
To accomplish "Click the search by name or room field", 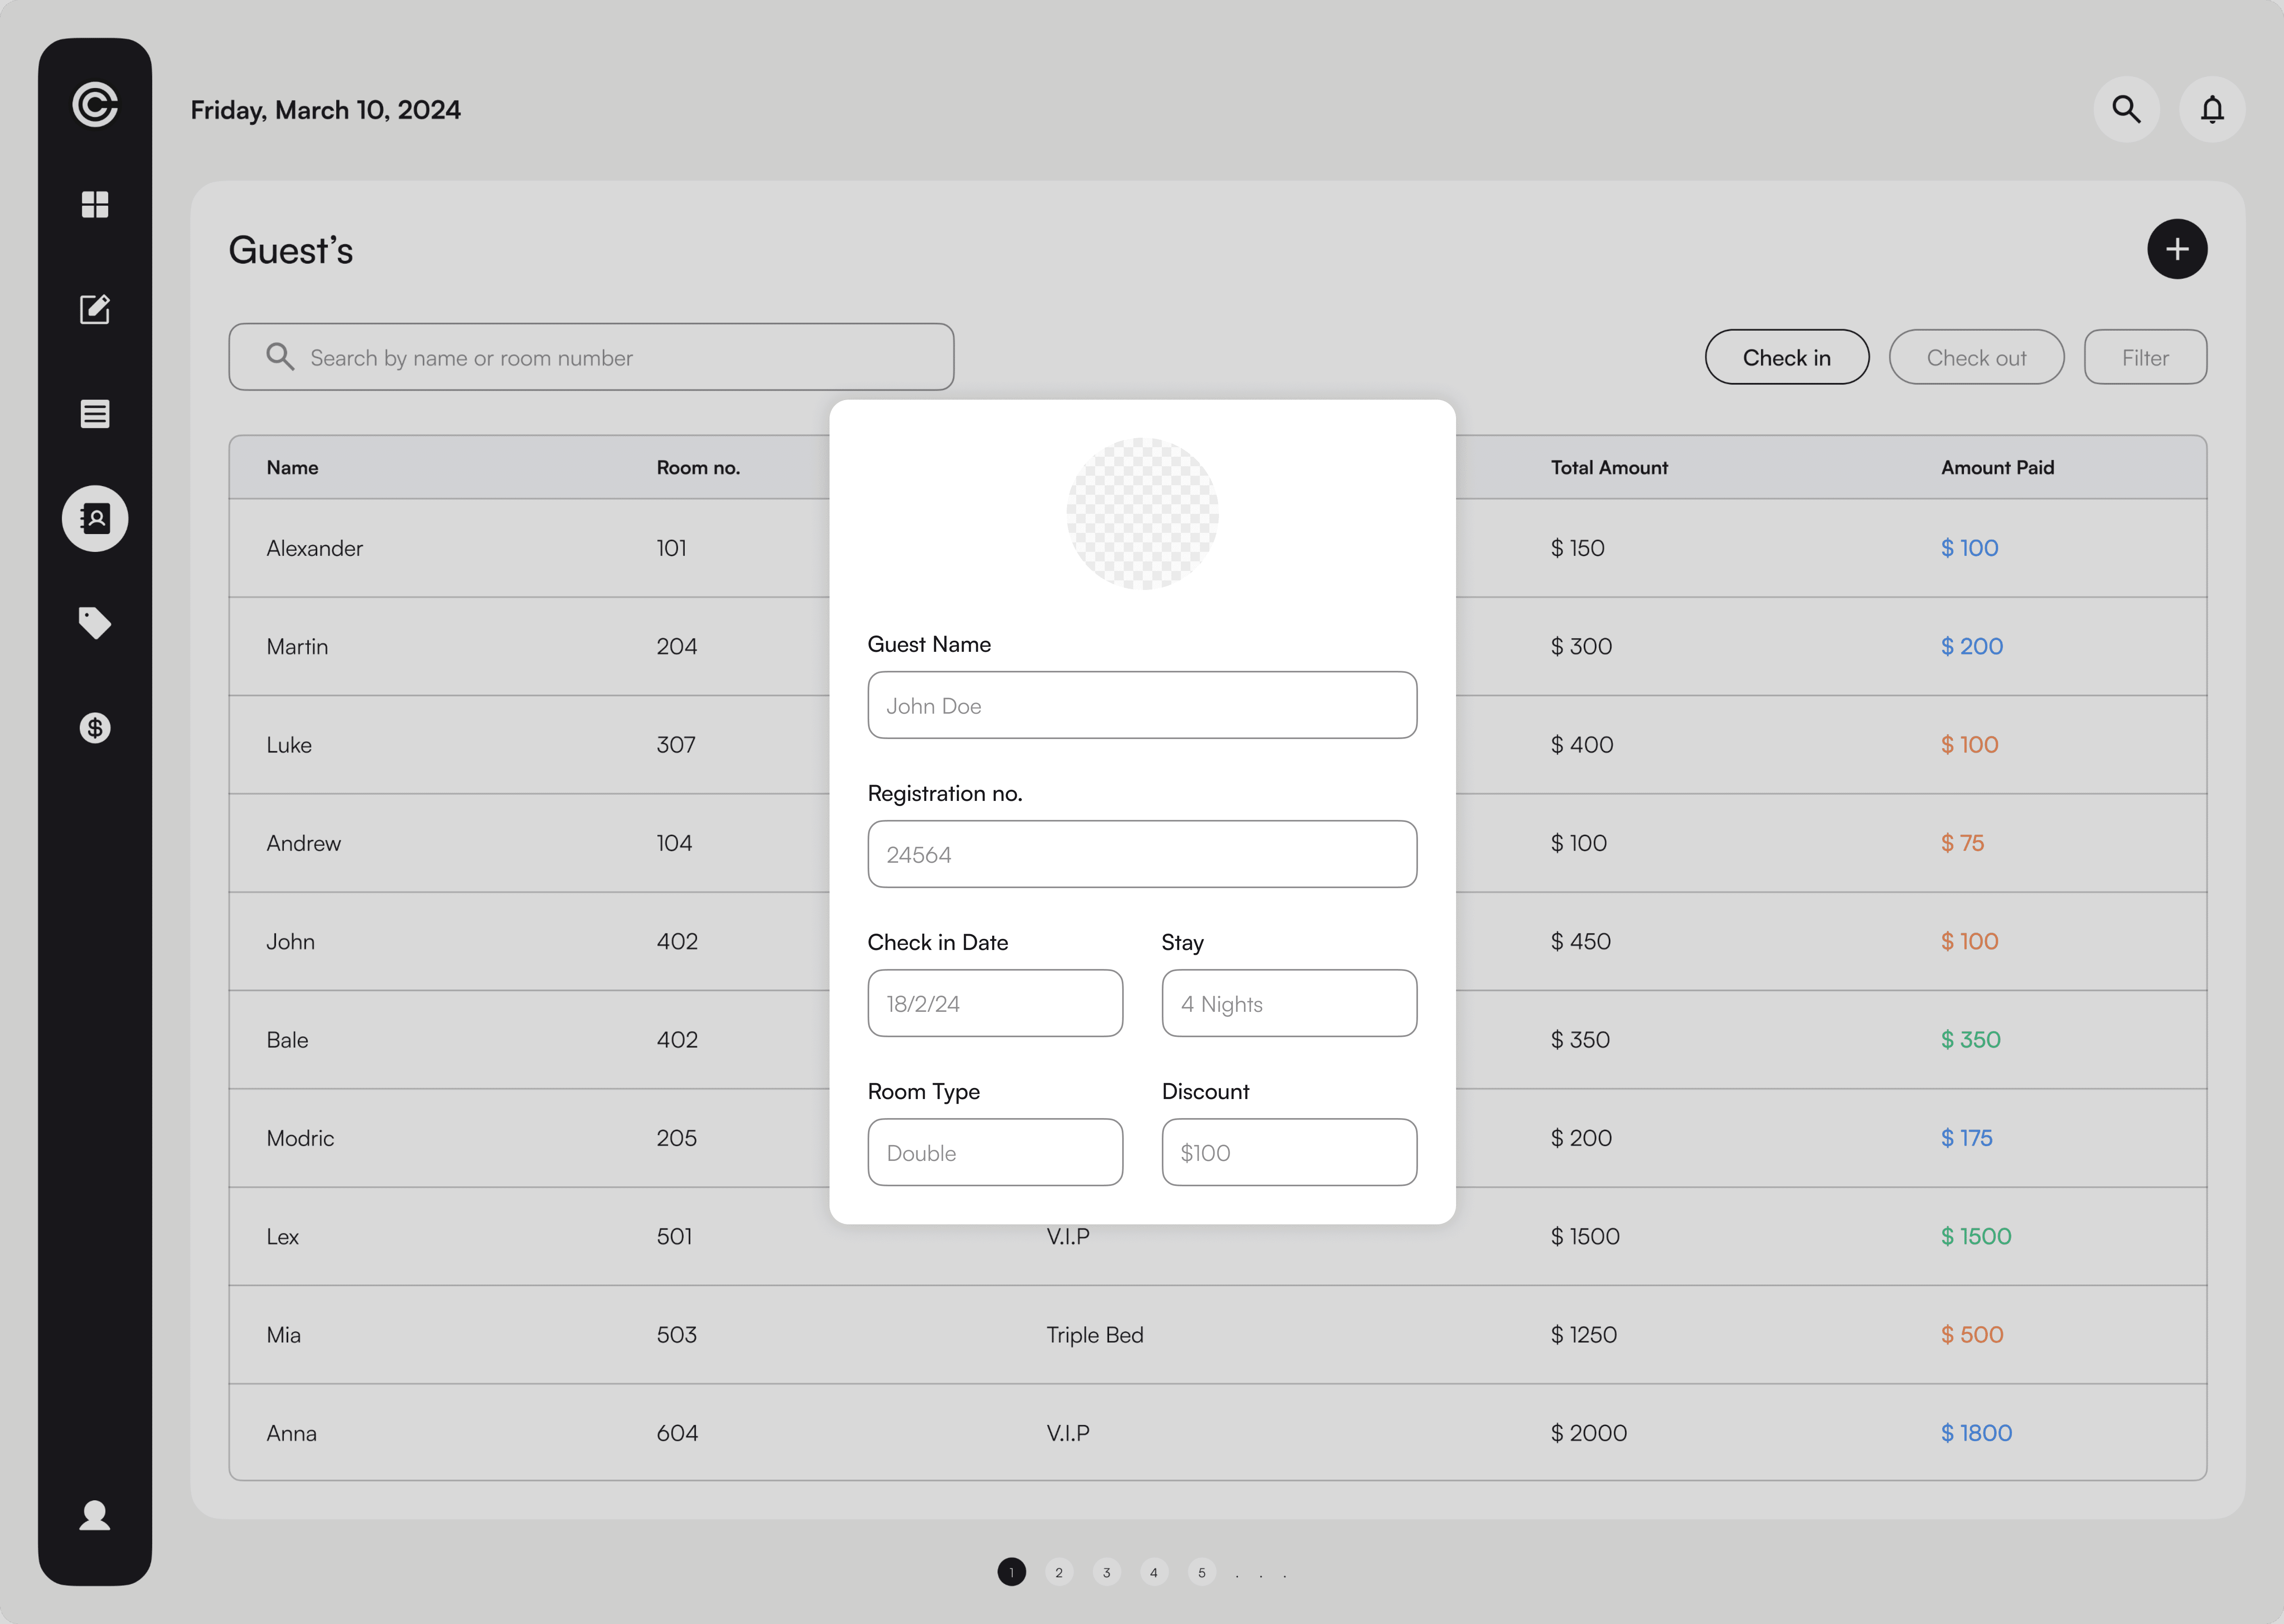I will coord(591,357).
